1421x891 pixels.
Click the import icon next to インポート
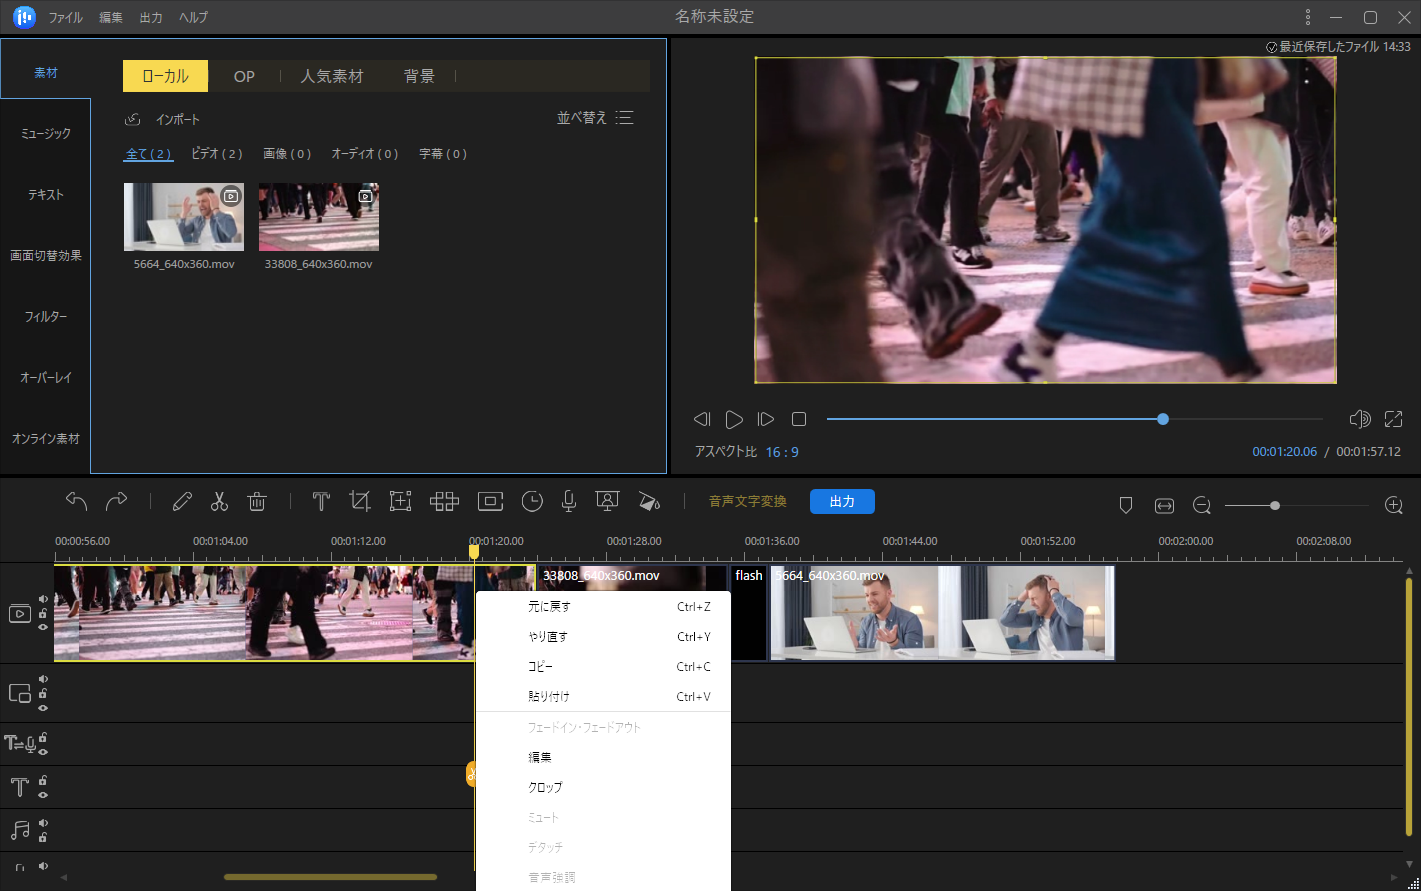point(132,119)
